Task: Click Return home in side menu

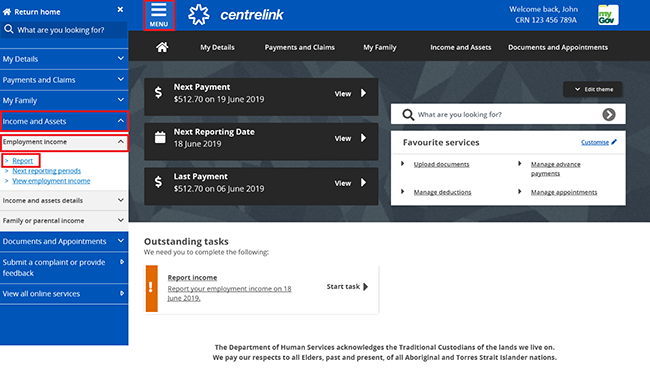Action: (x=37, y=12)
